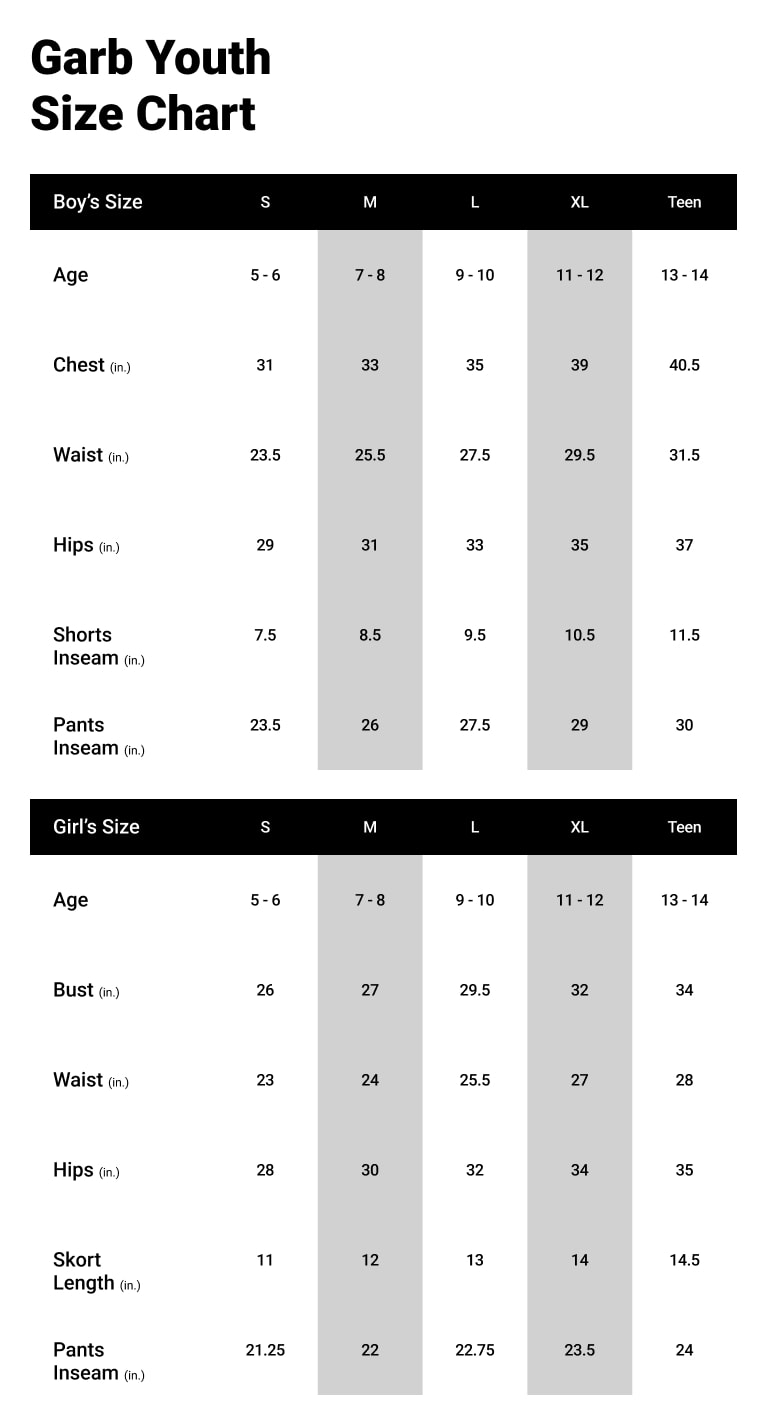Click the Girl's Size header label
Screen dimensions: 767x1425
pos(96,827)
